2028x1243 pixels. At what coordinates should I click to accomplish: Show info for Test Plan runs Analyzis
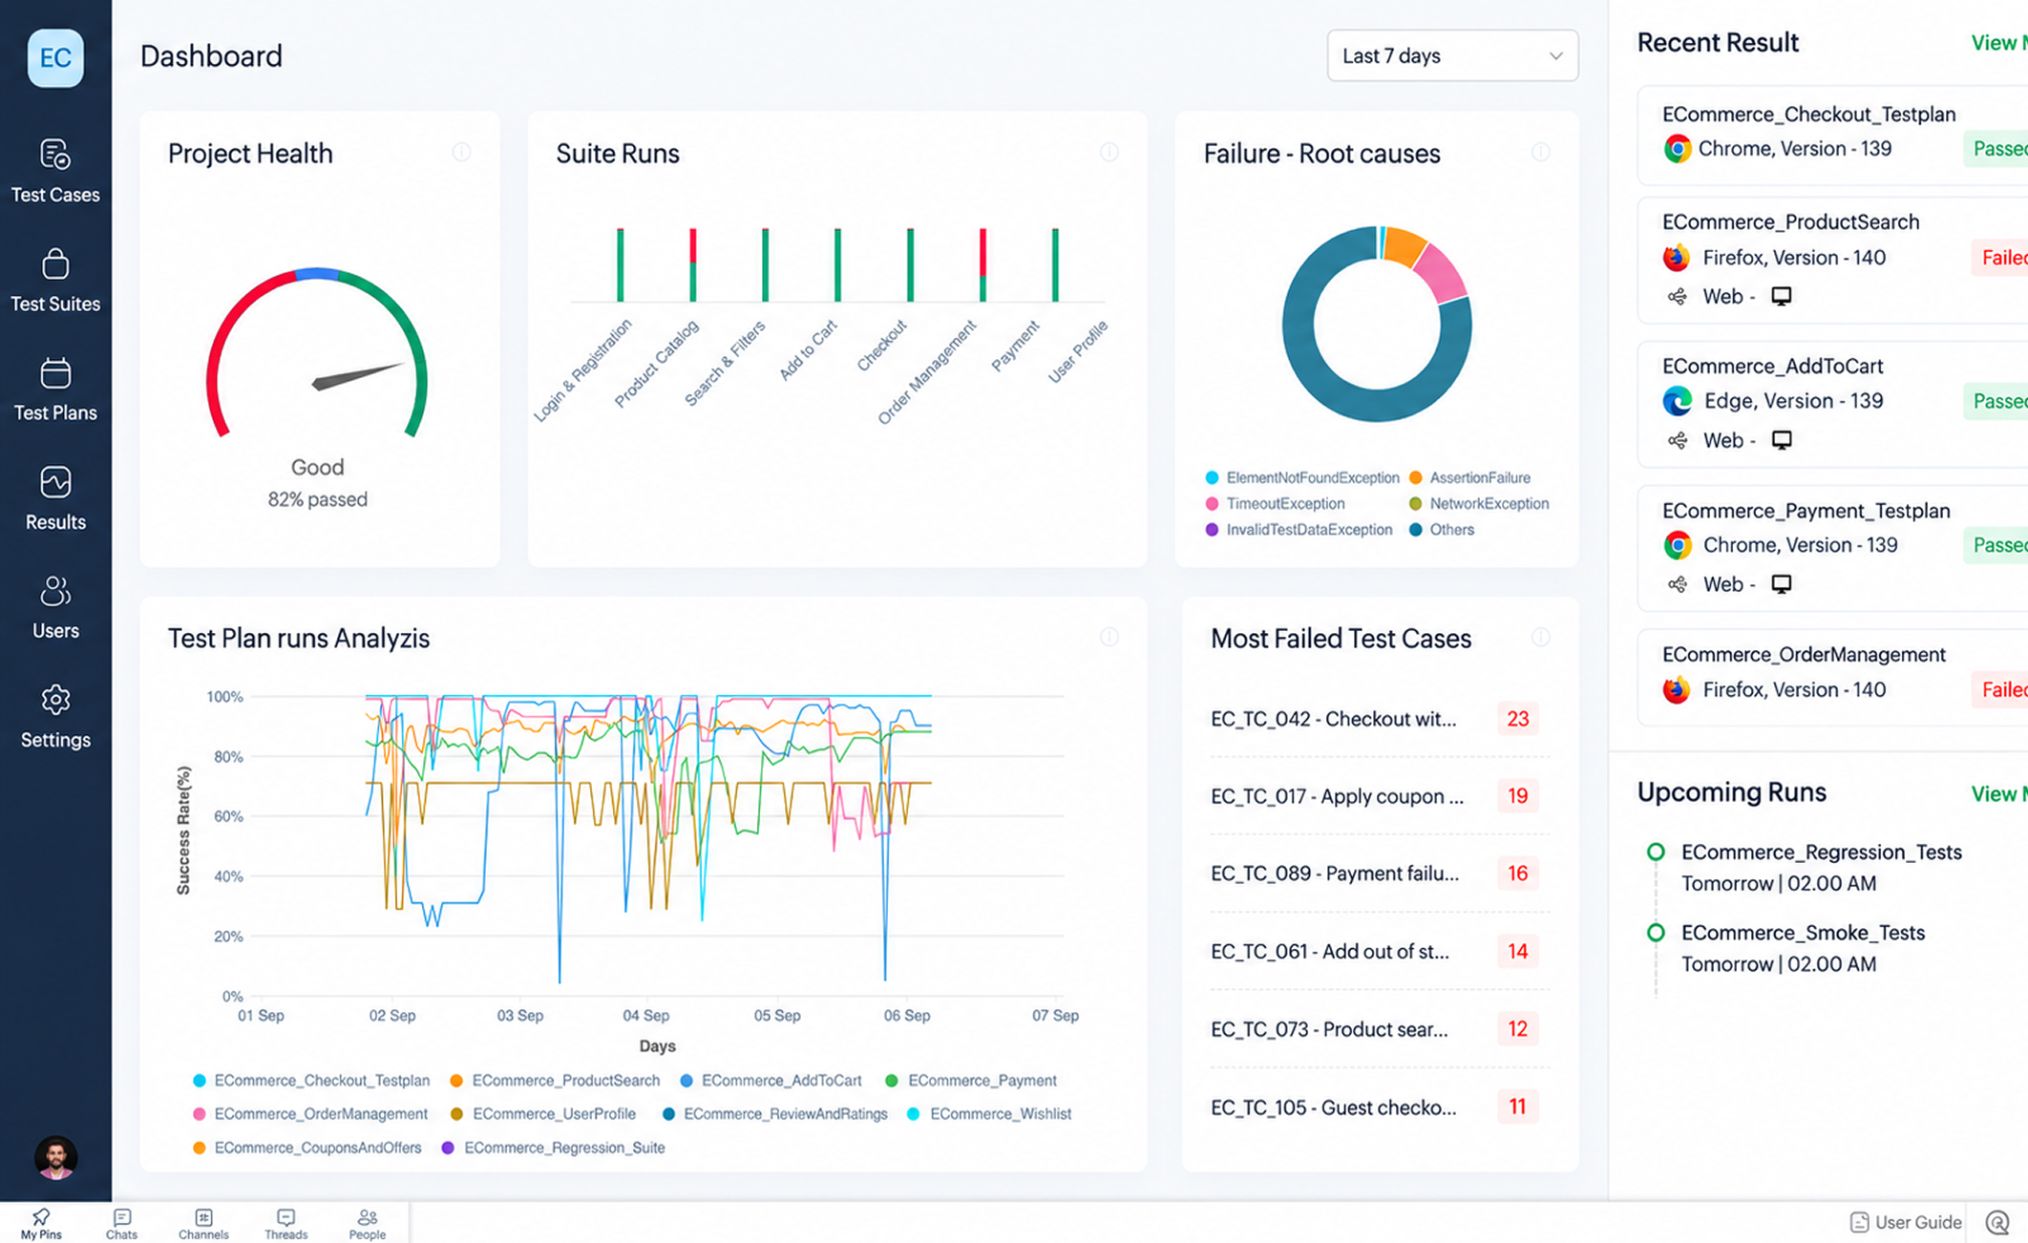1109,637
